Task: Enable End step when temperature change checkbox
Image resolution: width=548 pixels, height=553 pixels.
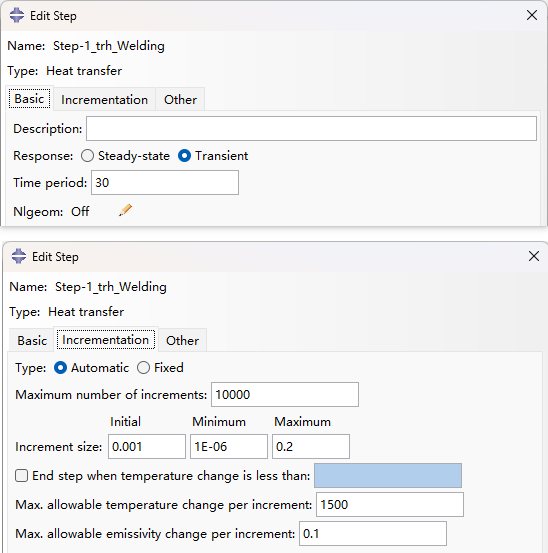Action: 22,475
